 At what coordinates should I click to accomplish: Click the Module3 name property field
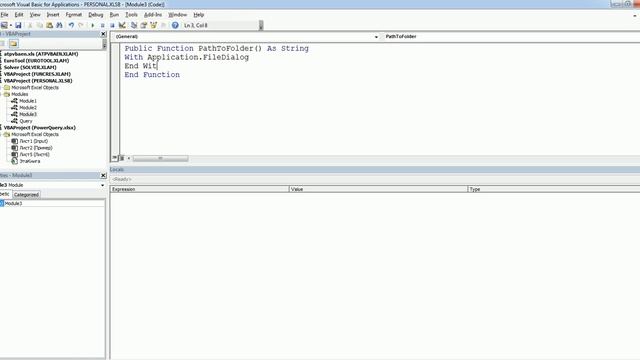(54, 203)
